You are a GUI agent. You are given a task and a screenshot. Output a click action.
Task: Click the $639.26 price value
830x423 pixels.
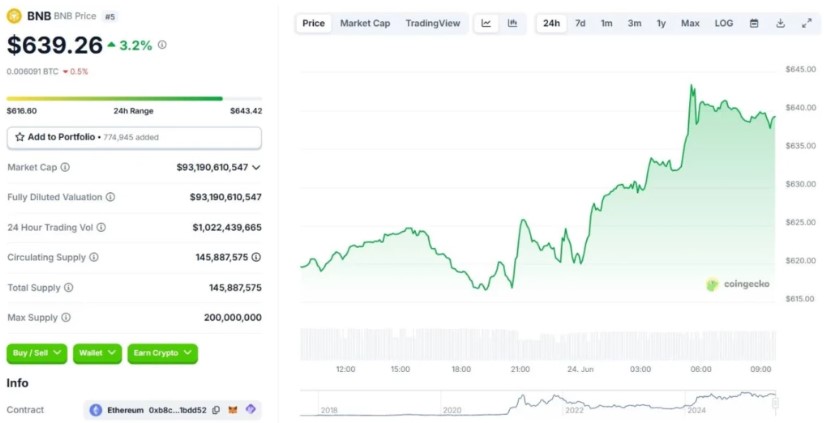point(55,45)
